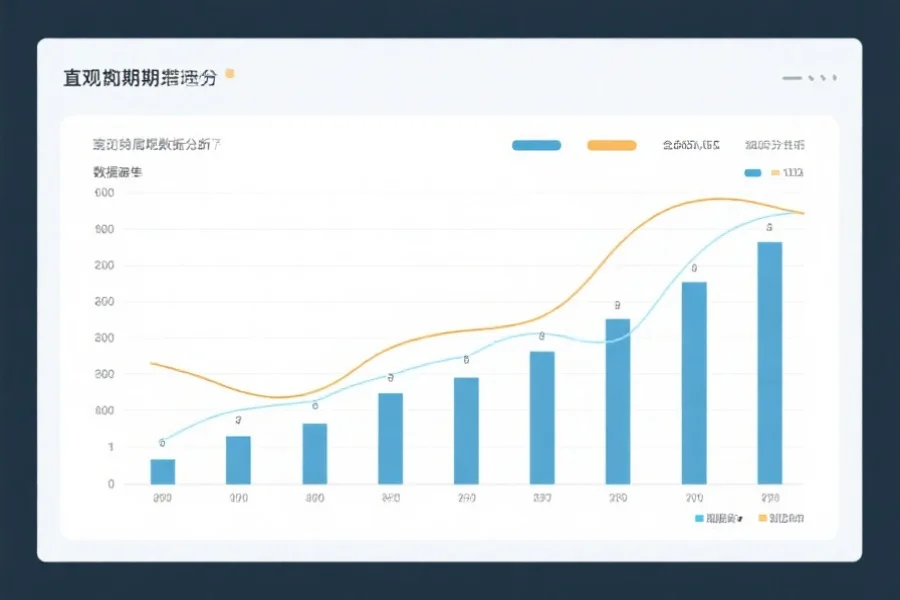Select the sixth blue bar from the left
This screenshot has height=600, width=900.
542,417
